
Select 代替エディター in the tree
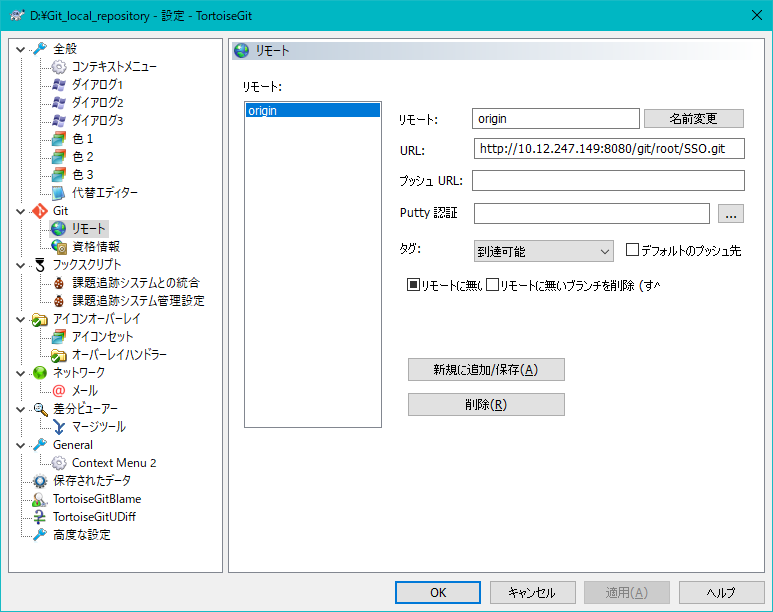pyautogui.click(x=105, y=192)
